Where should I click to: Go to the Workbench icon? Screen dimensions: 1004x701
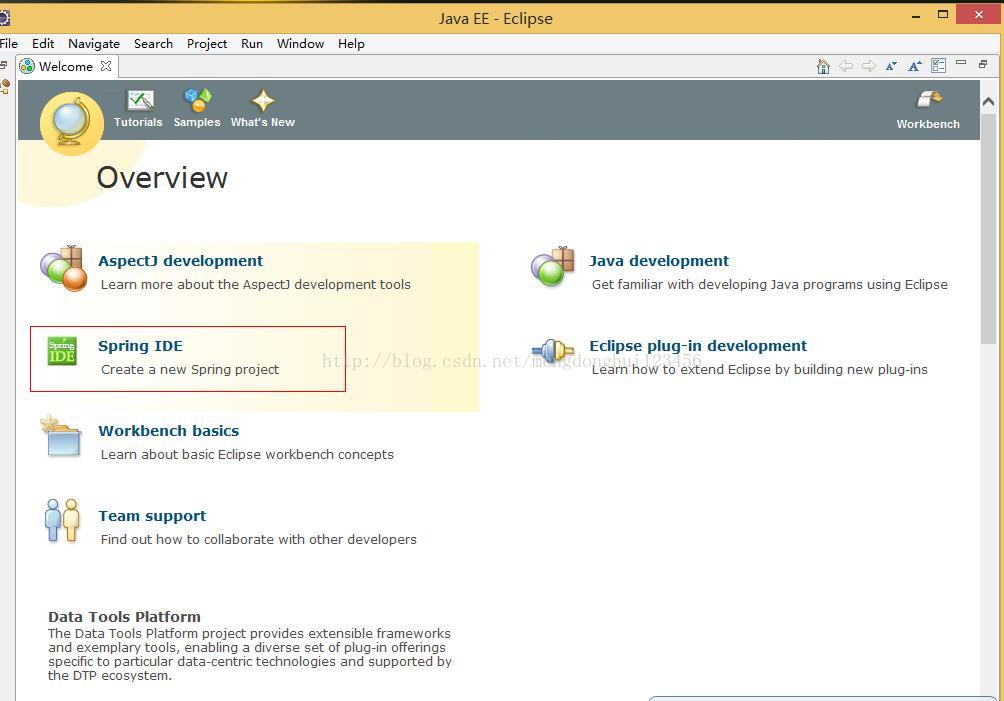tap(929, 99)
